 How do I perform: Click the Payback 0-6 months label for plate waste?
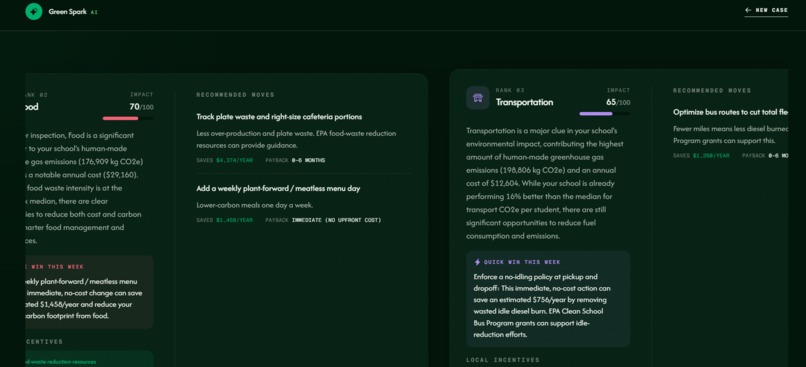(295, 160)
